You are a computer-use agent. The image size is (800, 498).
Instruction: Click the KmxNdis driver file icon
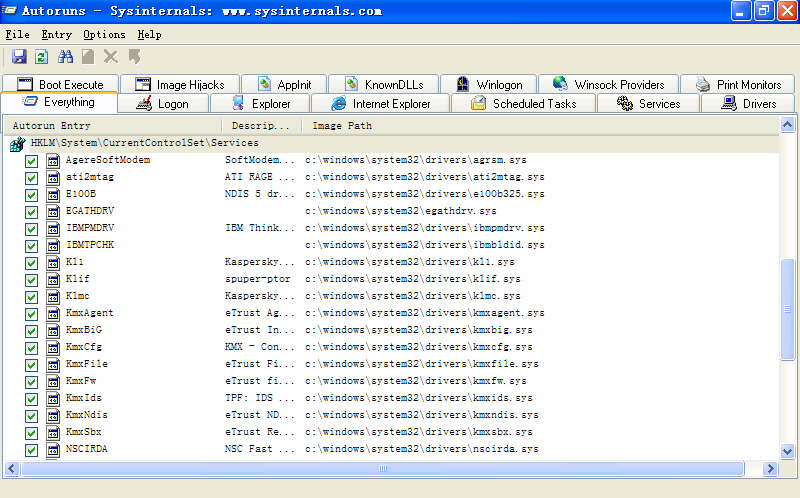(53, 416)
